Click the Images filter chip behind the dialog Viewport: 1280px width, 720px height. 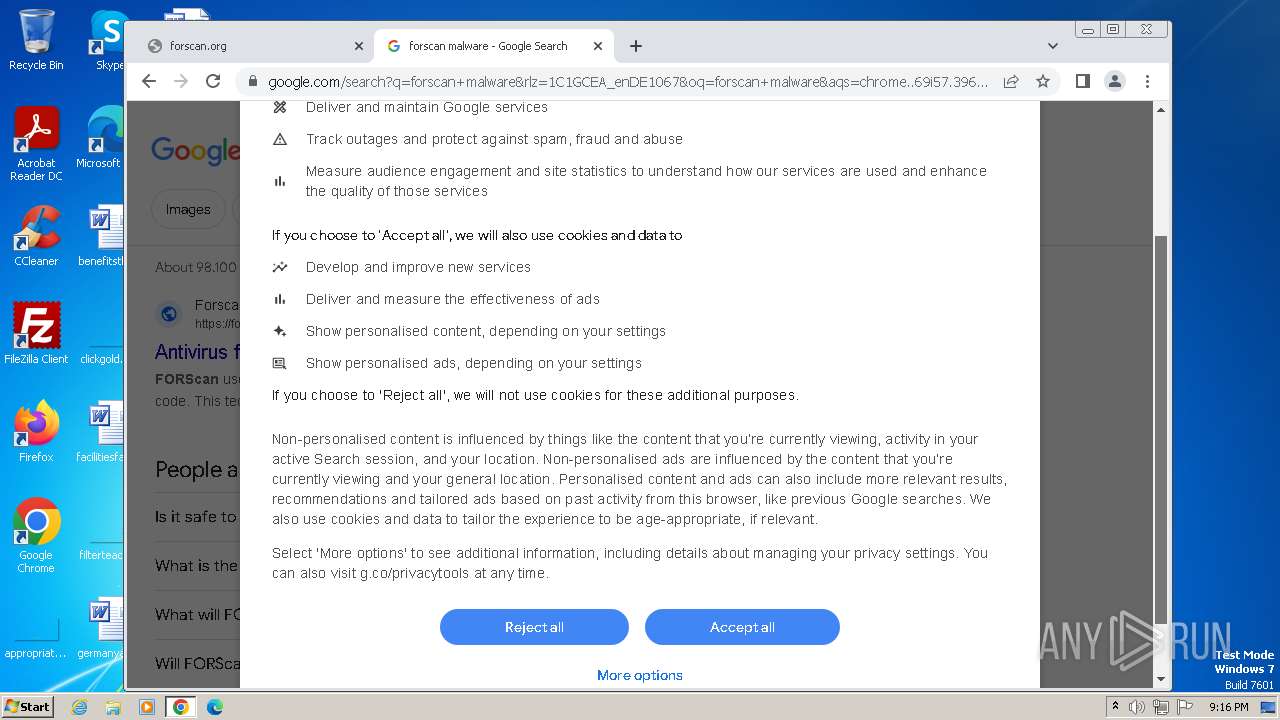pyautogui.click(x=188, y=209)
